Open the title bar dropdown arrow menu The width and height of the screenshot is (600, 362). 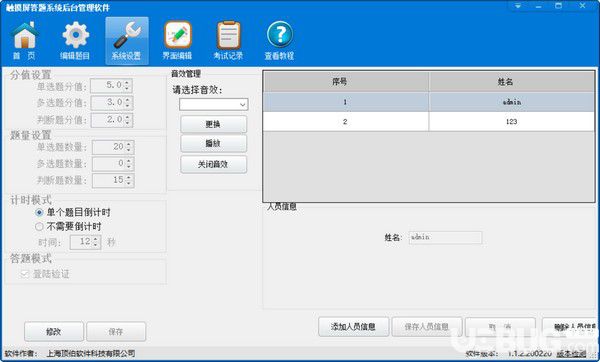click(518, 6)
